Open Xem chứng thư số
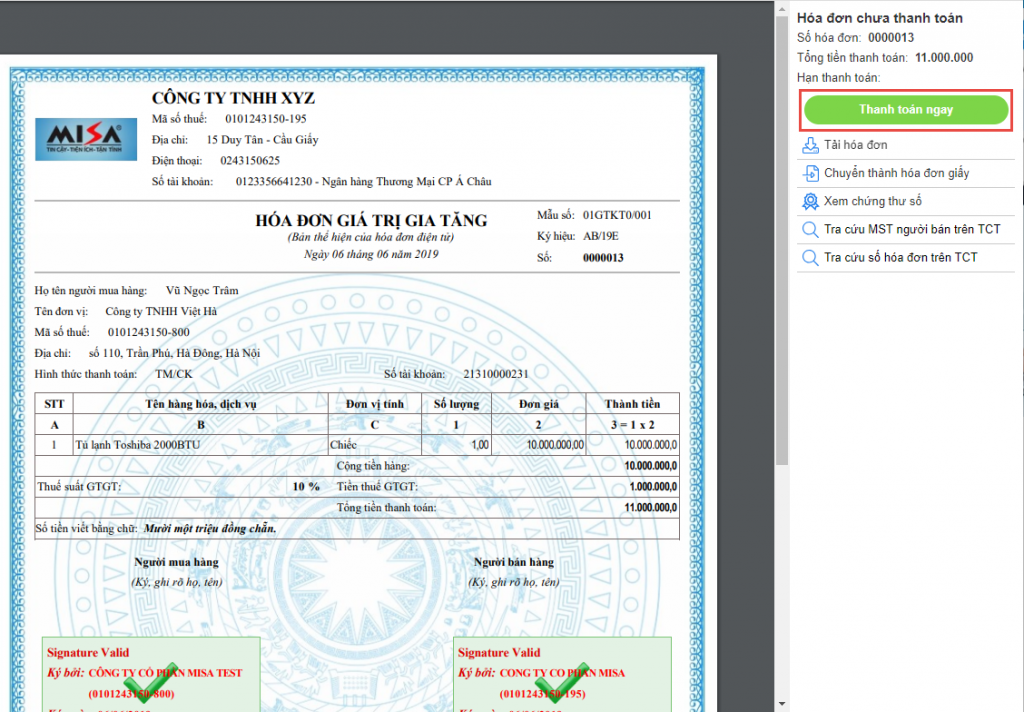Image resolution: width=1024 pixels, height=712 pixels. (x=872, y=201)
